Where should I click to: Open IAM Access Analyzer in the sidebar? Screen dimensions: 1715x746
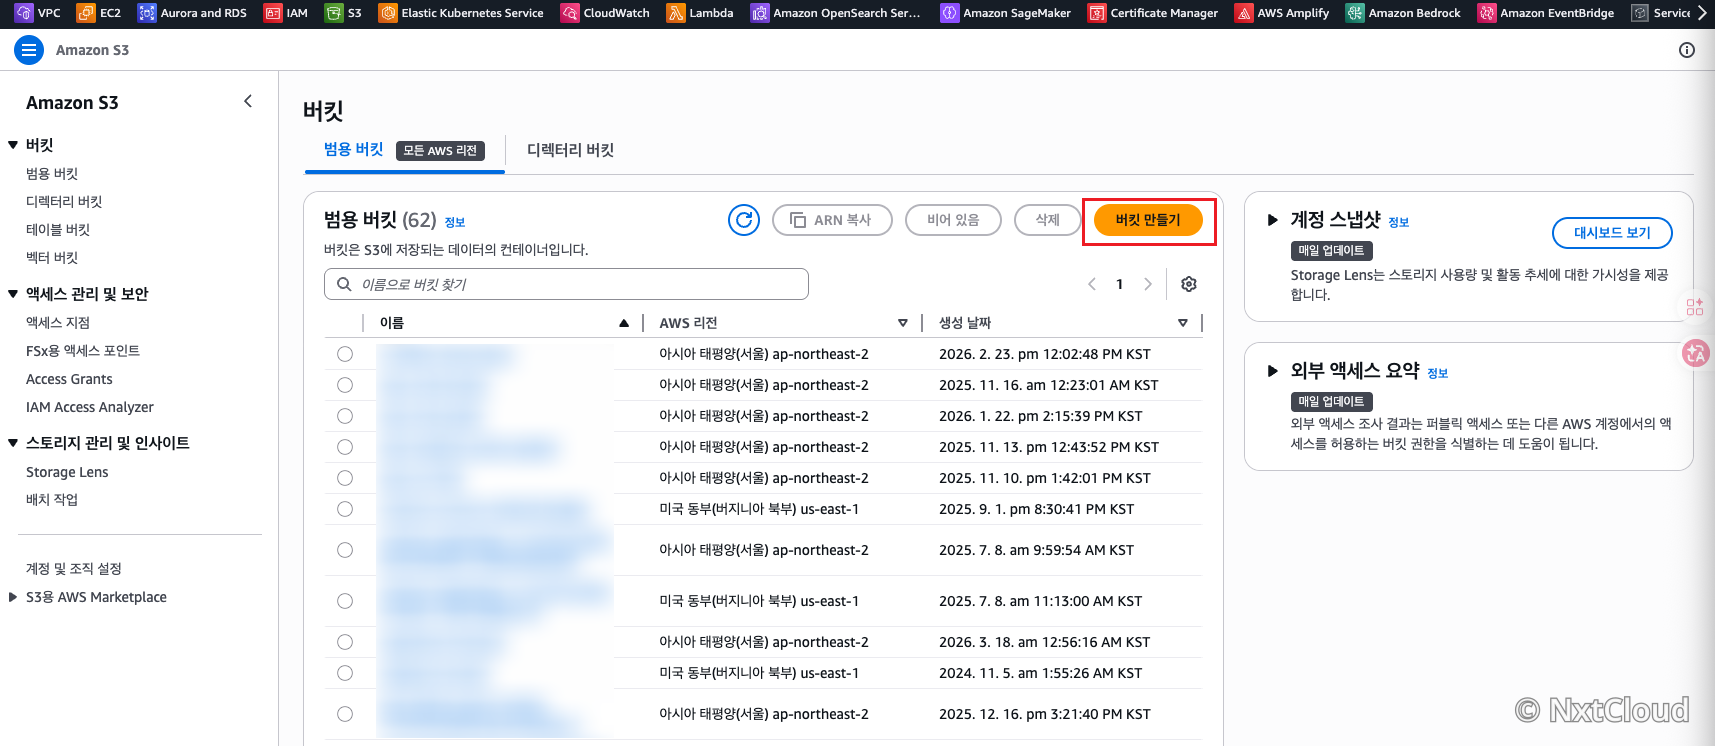coord(90,407)
